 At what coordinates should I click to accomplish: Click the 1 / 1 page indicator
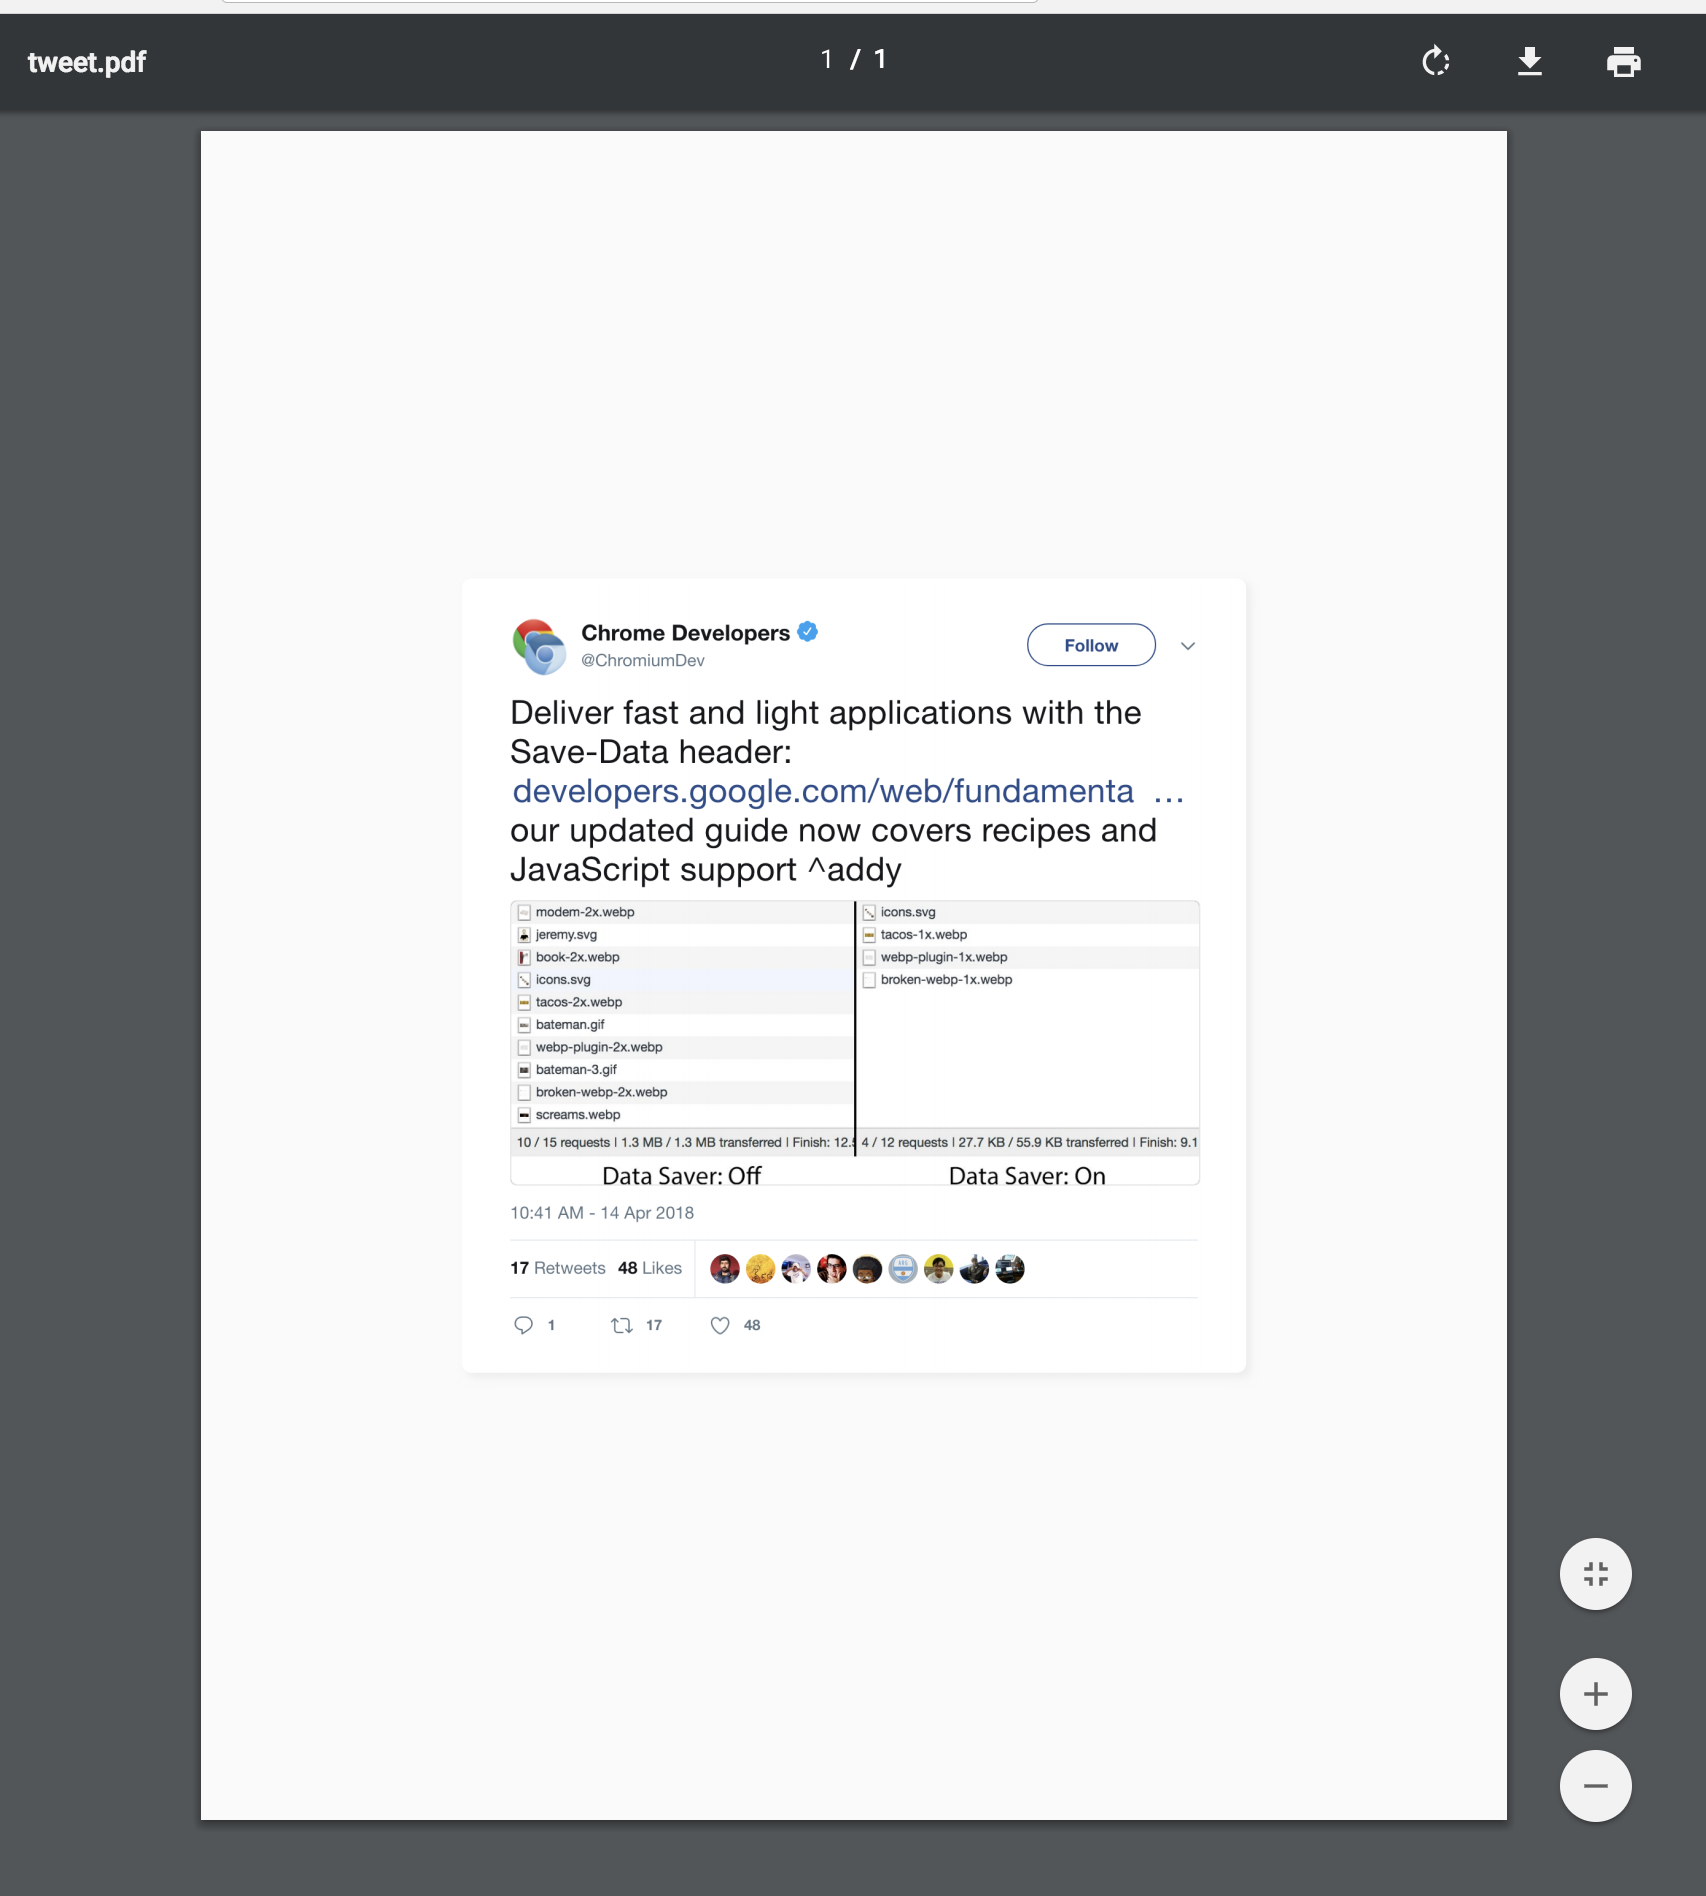851,59
